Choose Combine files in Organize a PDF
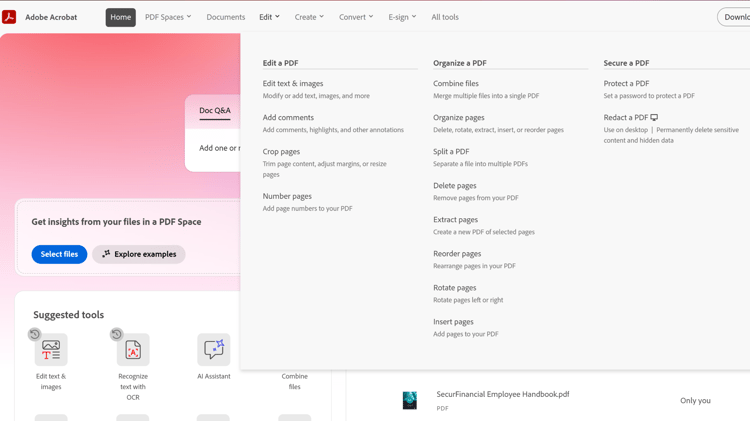750x421 pixels. 456,83
